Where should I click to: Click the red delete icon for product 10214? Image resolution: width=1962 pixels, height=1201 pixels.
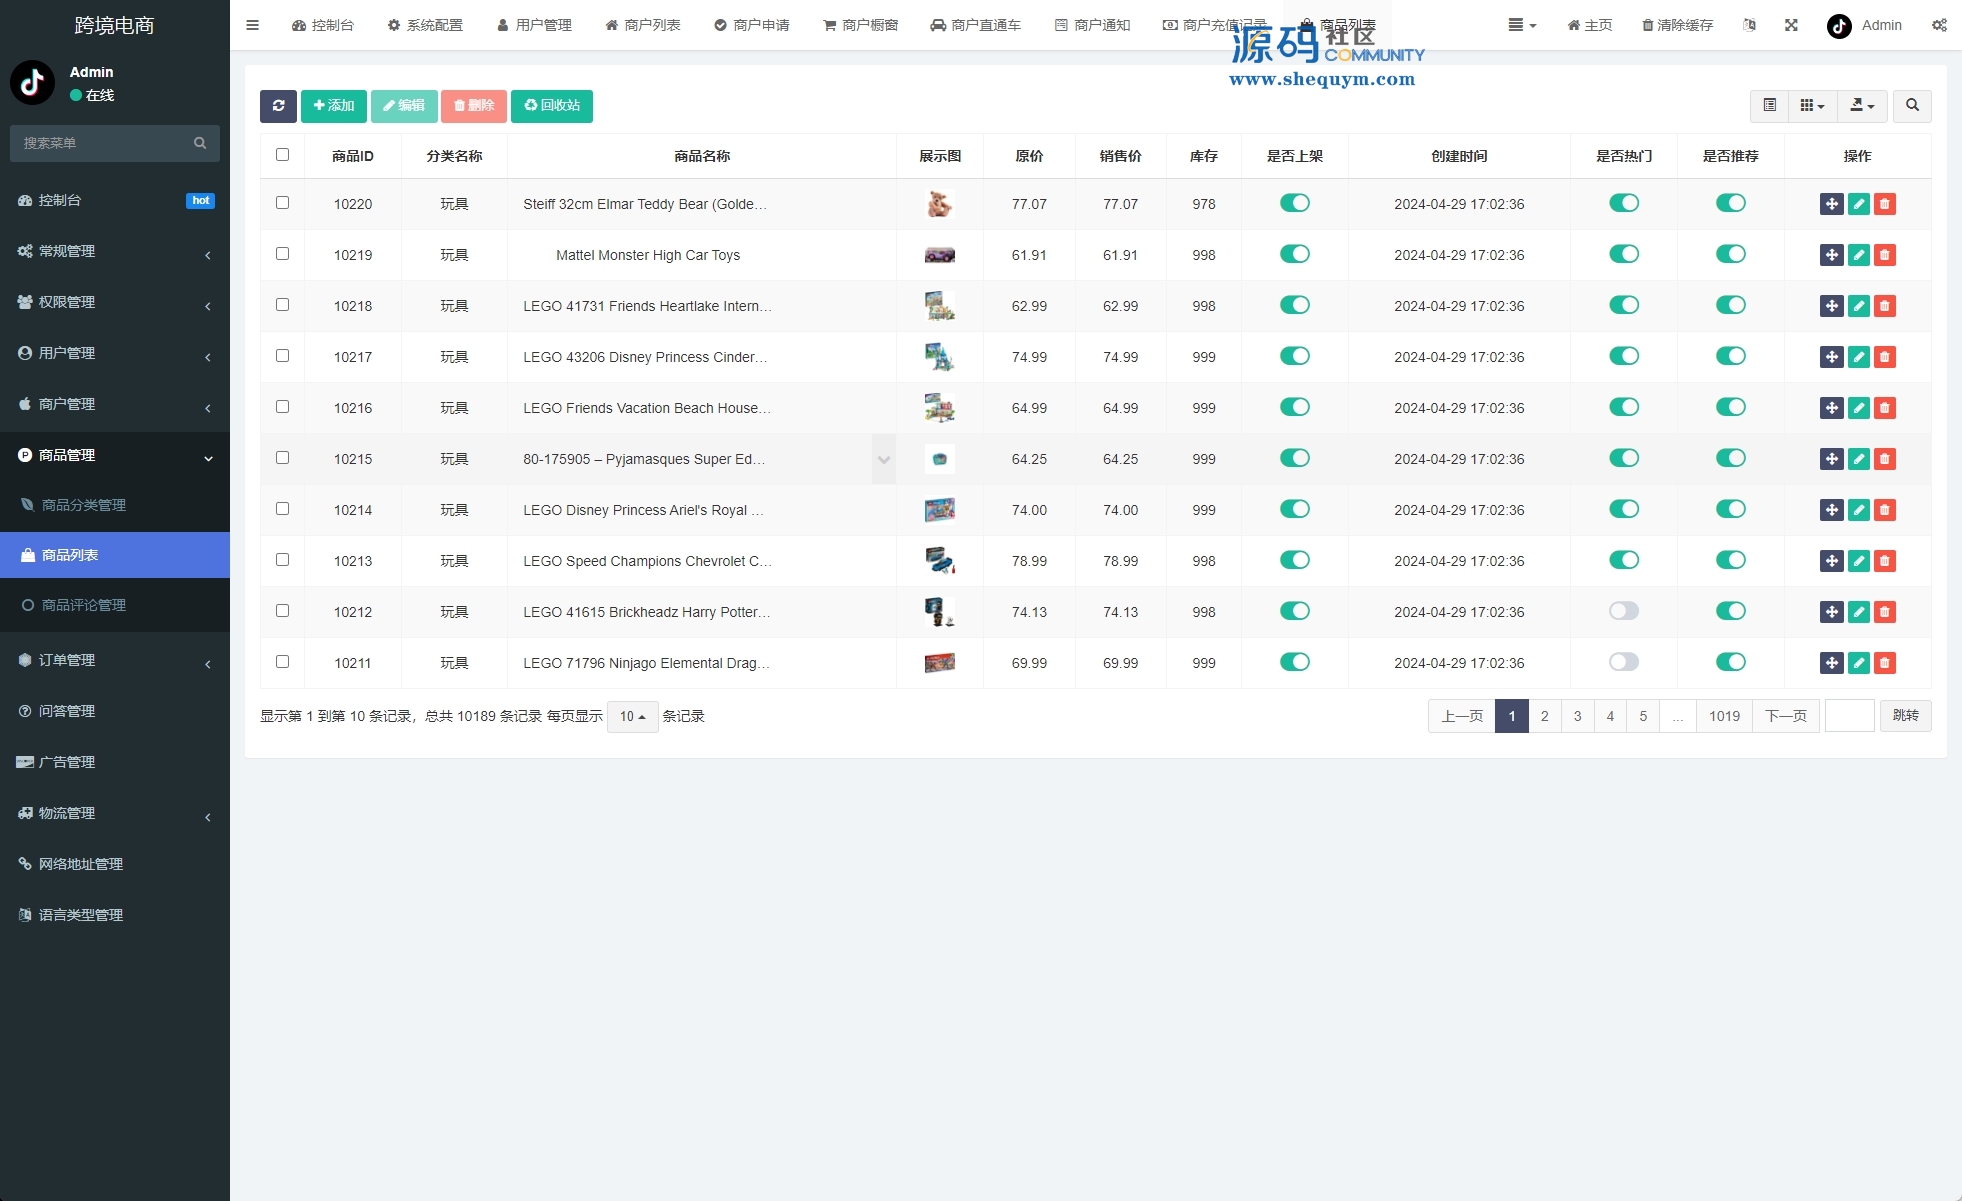click(x=1885, y=510)
